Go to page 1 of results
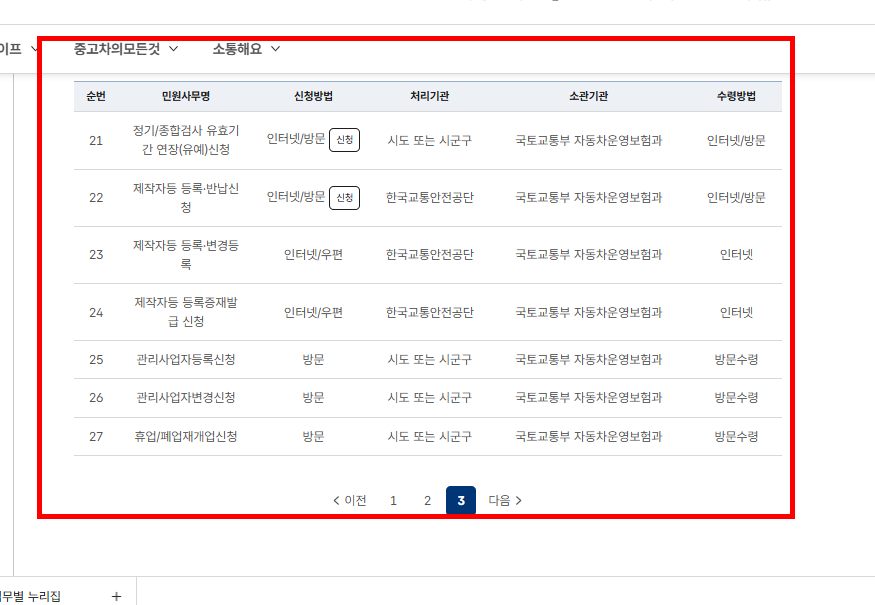 [x=393, y=500]
